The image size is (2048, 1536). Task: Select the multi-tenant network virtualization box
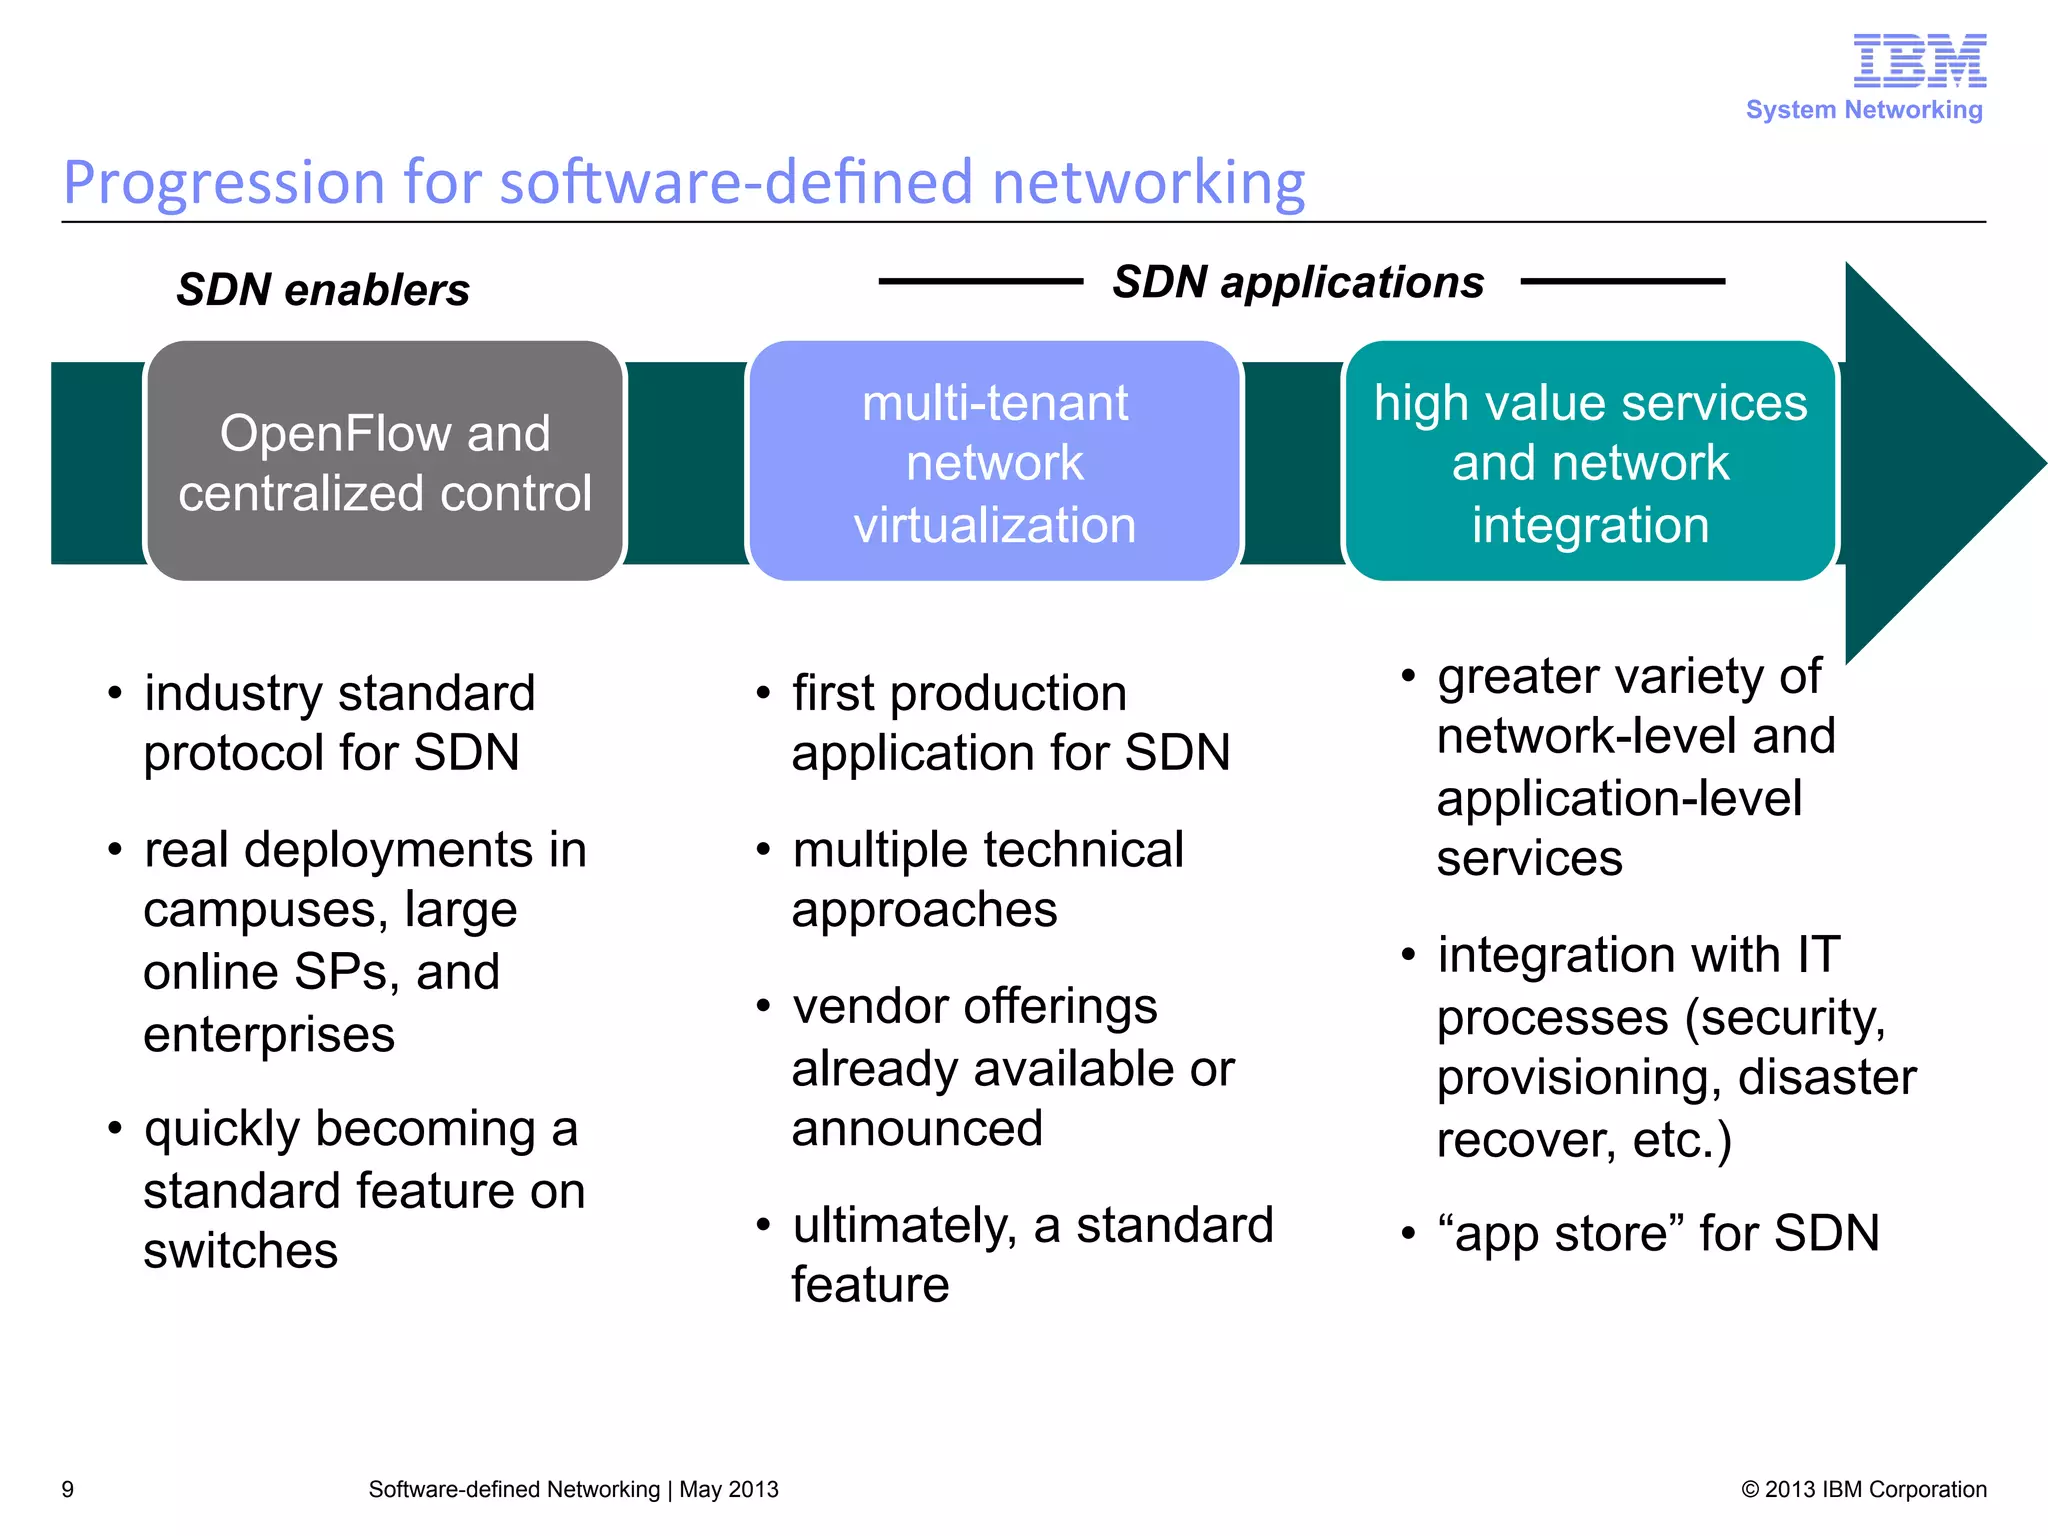click(x=994, y=462)
